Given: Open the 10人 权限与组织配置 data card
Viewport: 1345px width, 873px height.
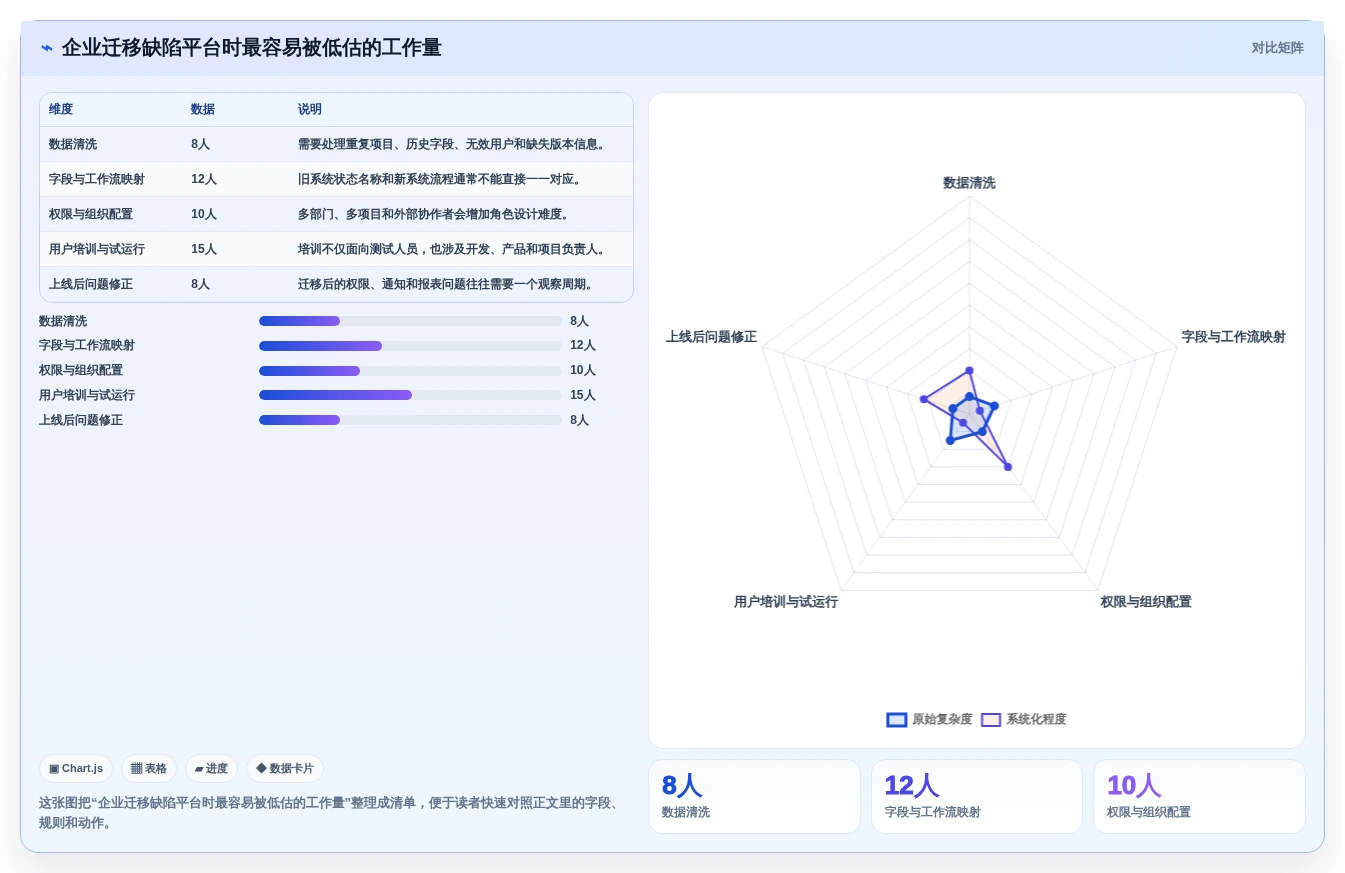Looking at the screenshot, I should (1199, 796).
